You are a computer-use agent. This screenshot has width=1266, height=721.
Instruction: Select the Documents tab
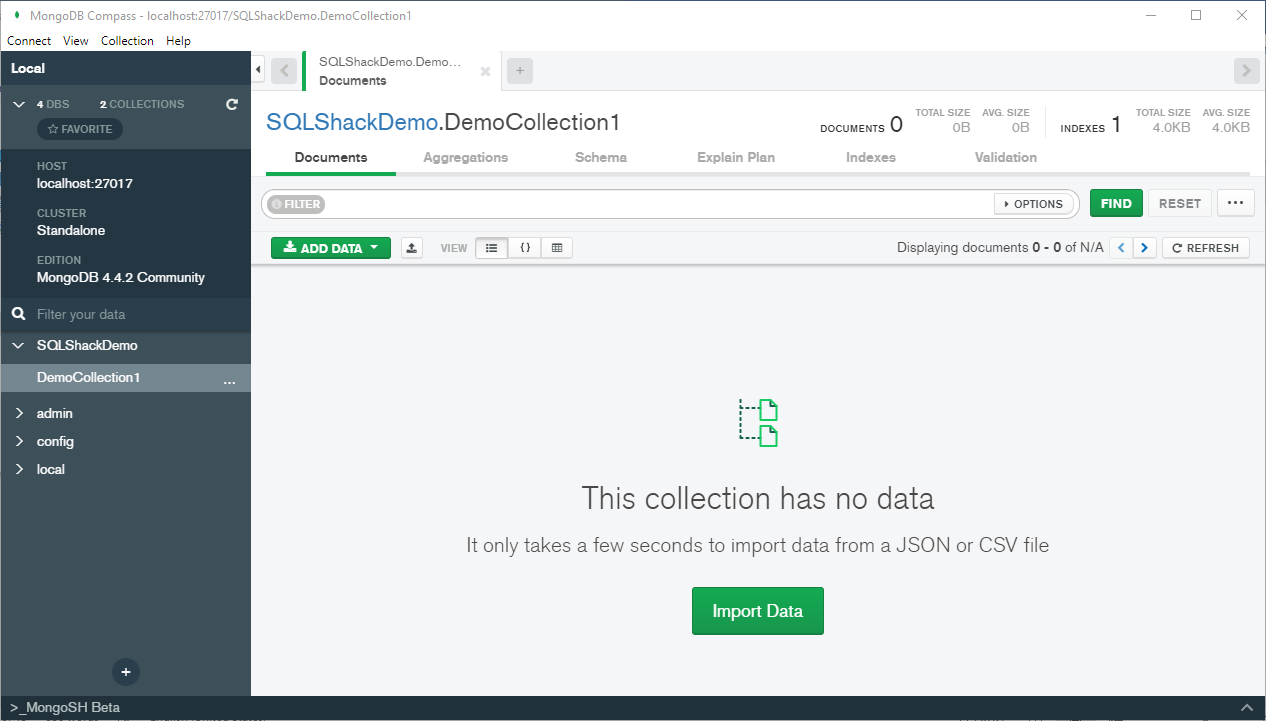pos(331,158)
